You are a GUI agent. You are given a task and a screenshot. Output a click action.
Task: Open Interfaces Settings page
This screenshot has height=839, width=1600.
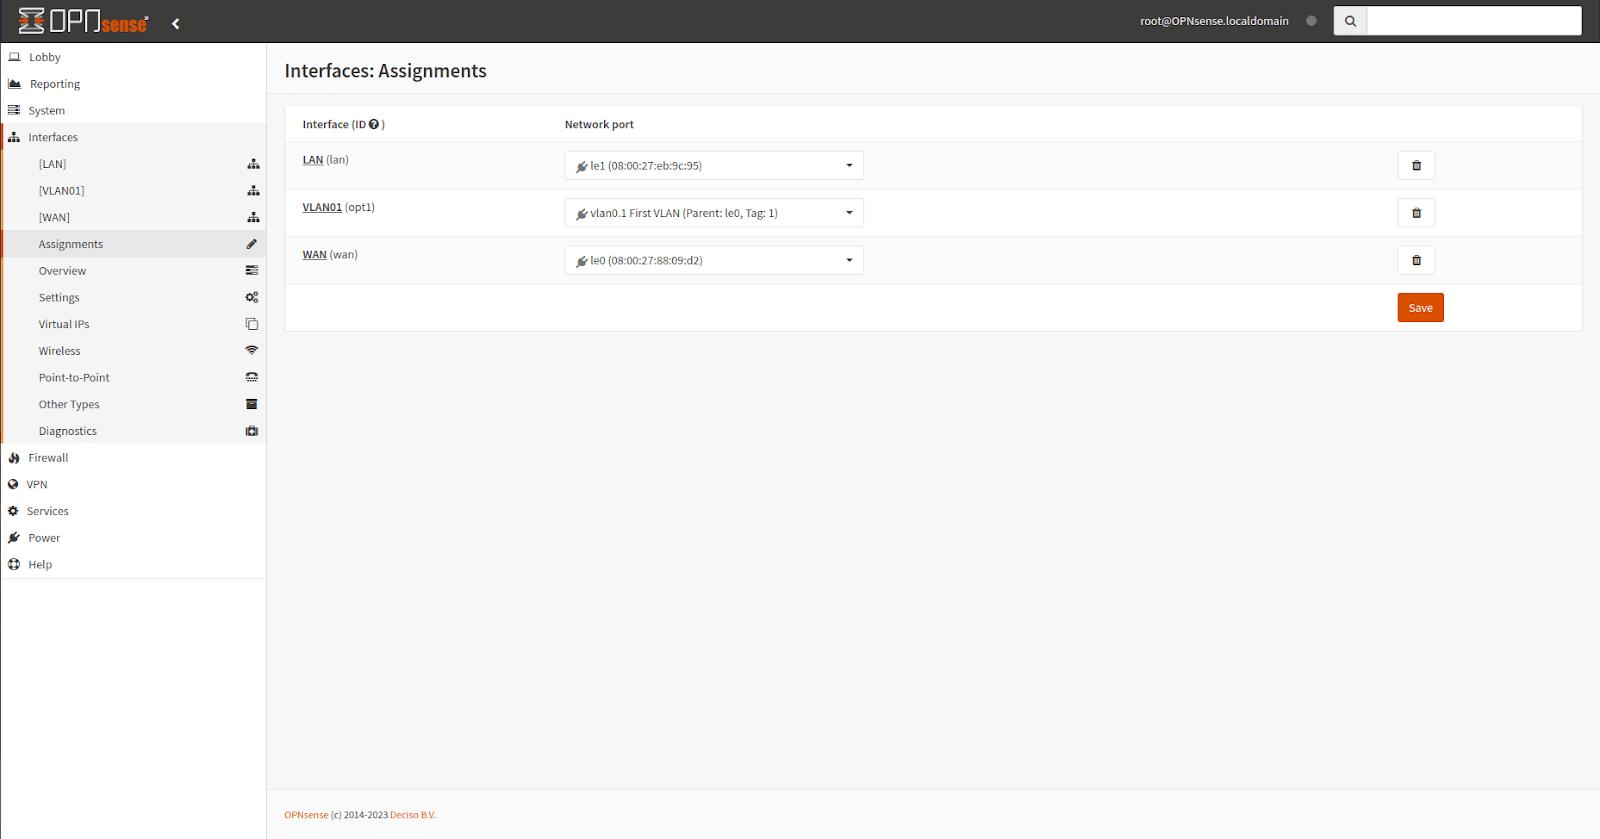point(135,297)
